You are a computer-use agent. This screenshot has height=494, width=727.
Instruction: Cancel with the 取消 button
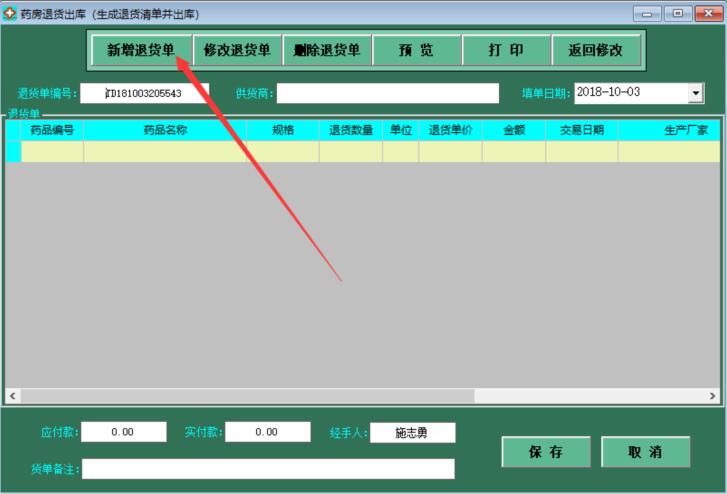click(645, 452)
